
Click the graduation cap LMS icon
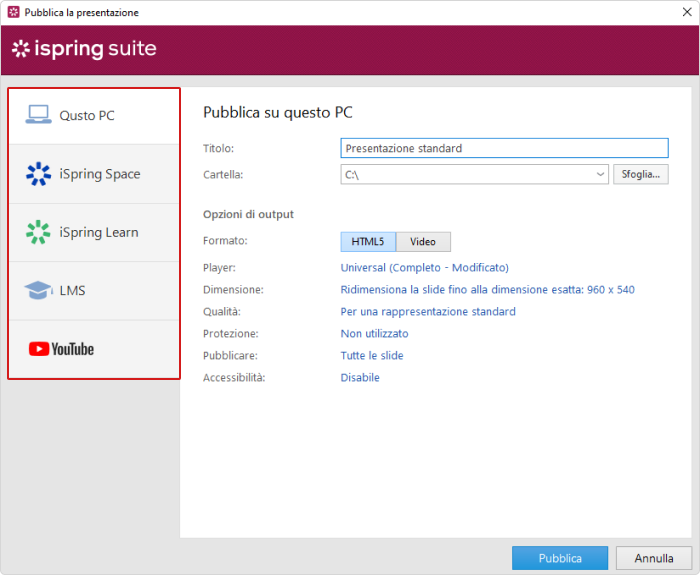(38, 290)
